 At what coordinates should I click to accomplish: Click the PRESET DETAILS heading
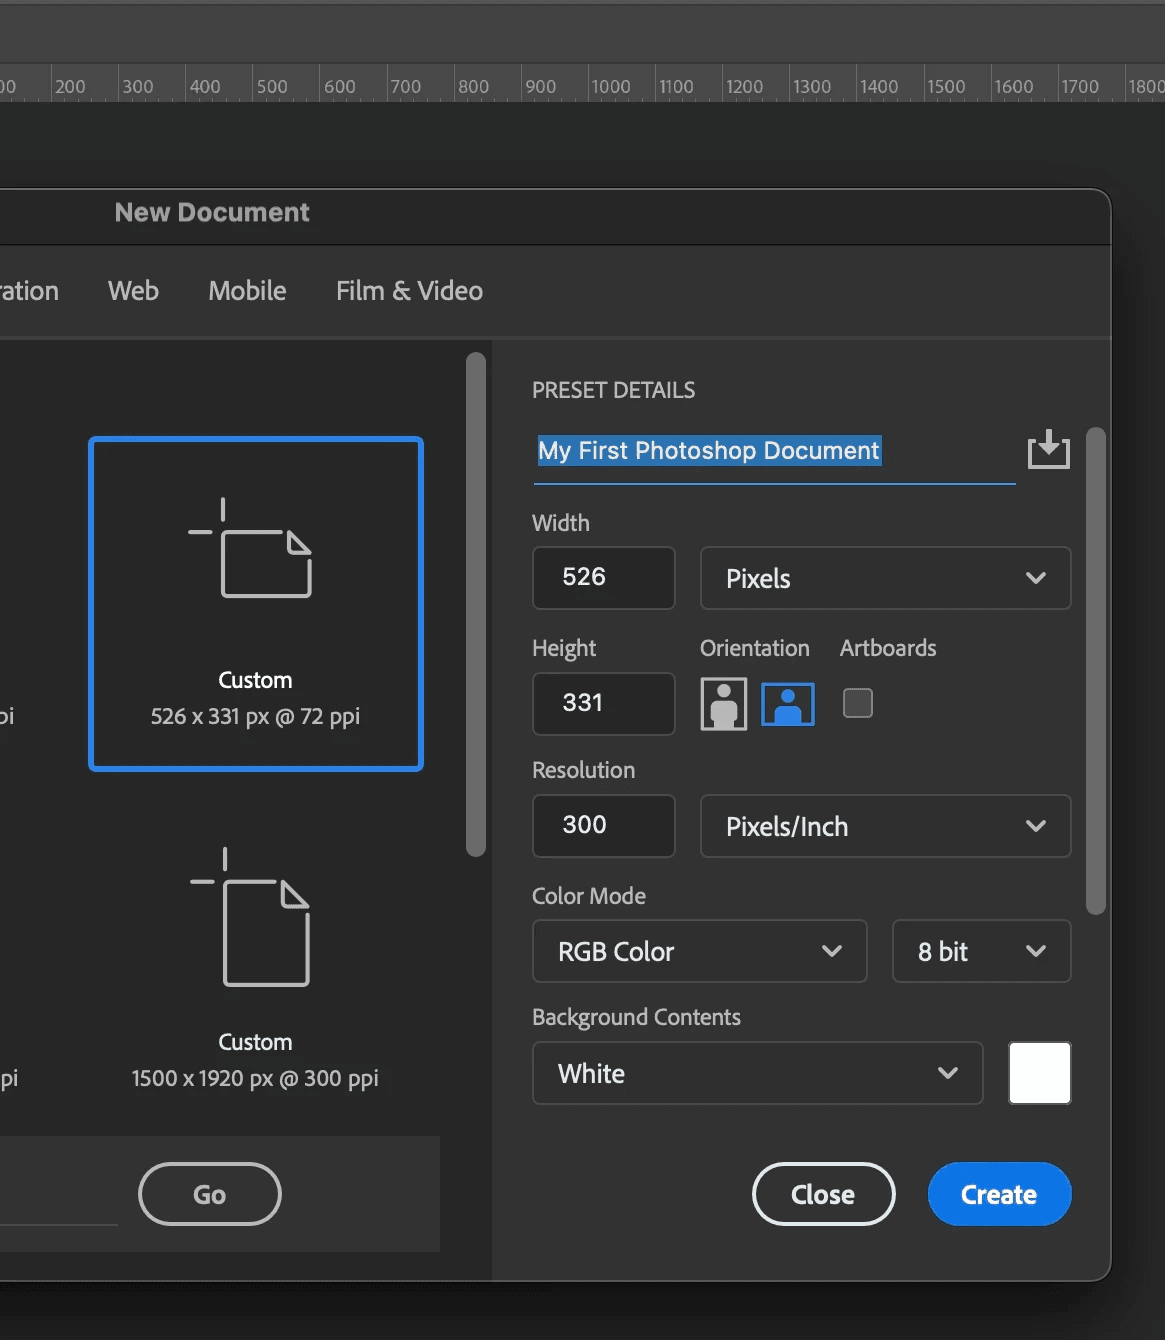(x=613, y=390)
